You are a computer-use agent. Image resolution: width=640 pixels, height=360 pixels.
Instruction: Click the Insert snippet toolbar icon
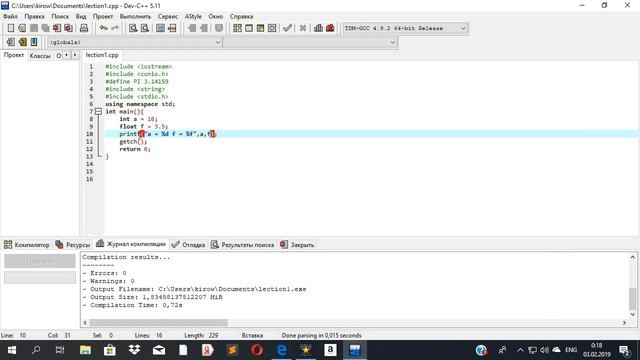pos(11,42)
